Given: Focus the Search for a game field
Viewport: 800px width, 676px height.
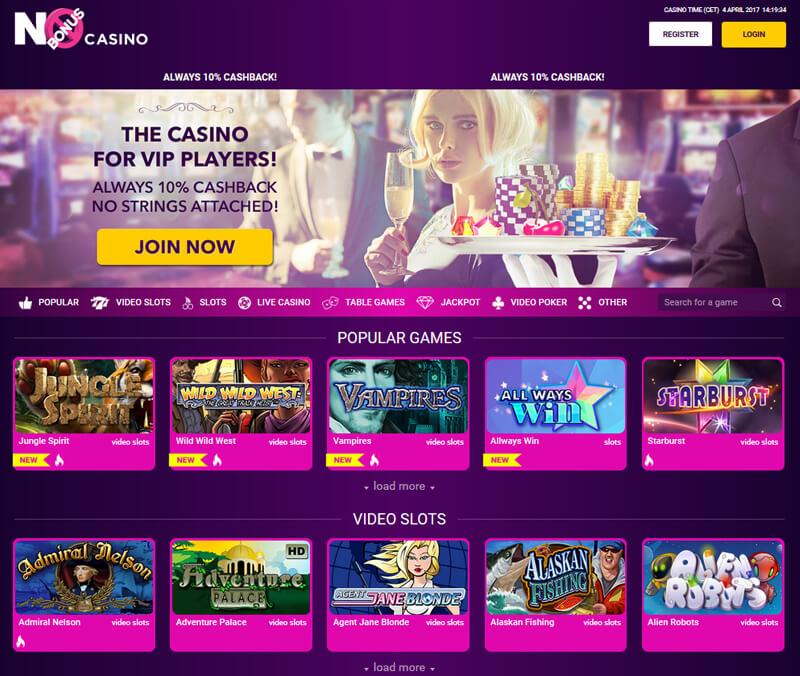Looking at the screenshot, I should [716, 303].
